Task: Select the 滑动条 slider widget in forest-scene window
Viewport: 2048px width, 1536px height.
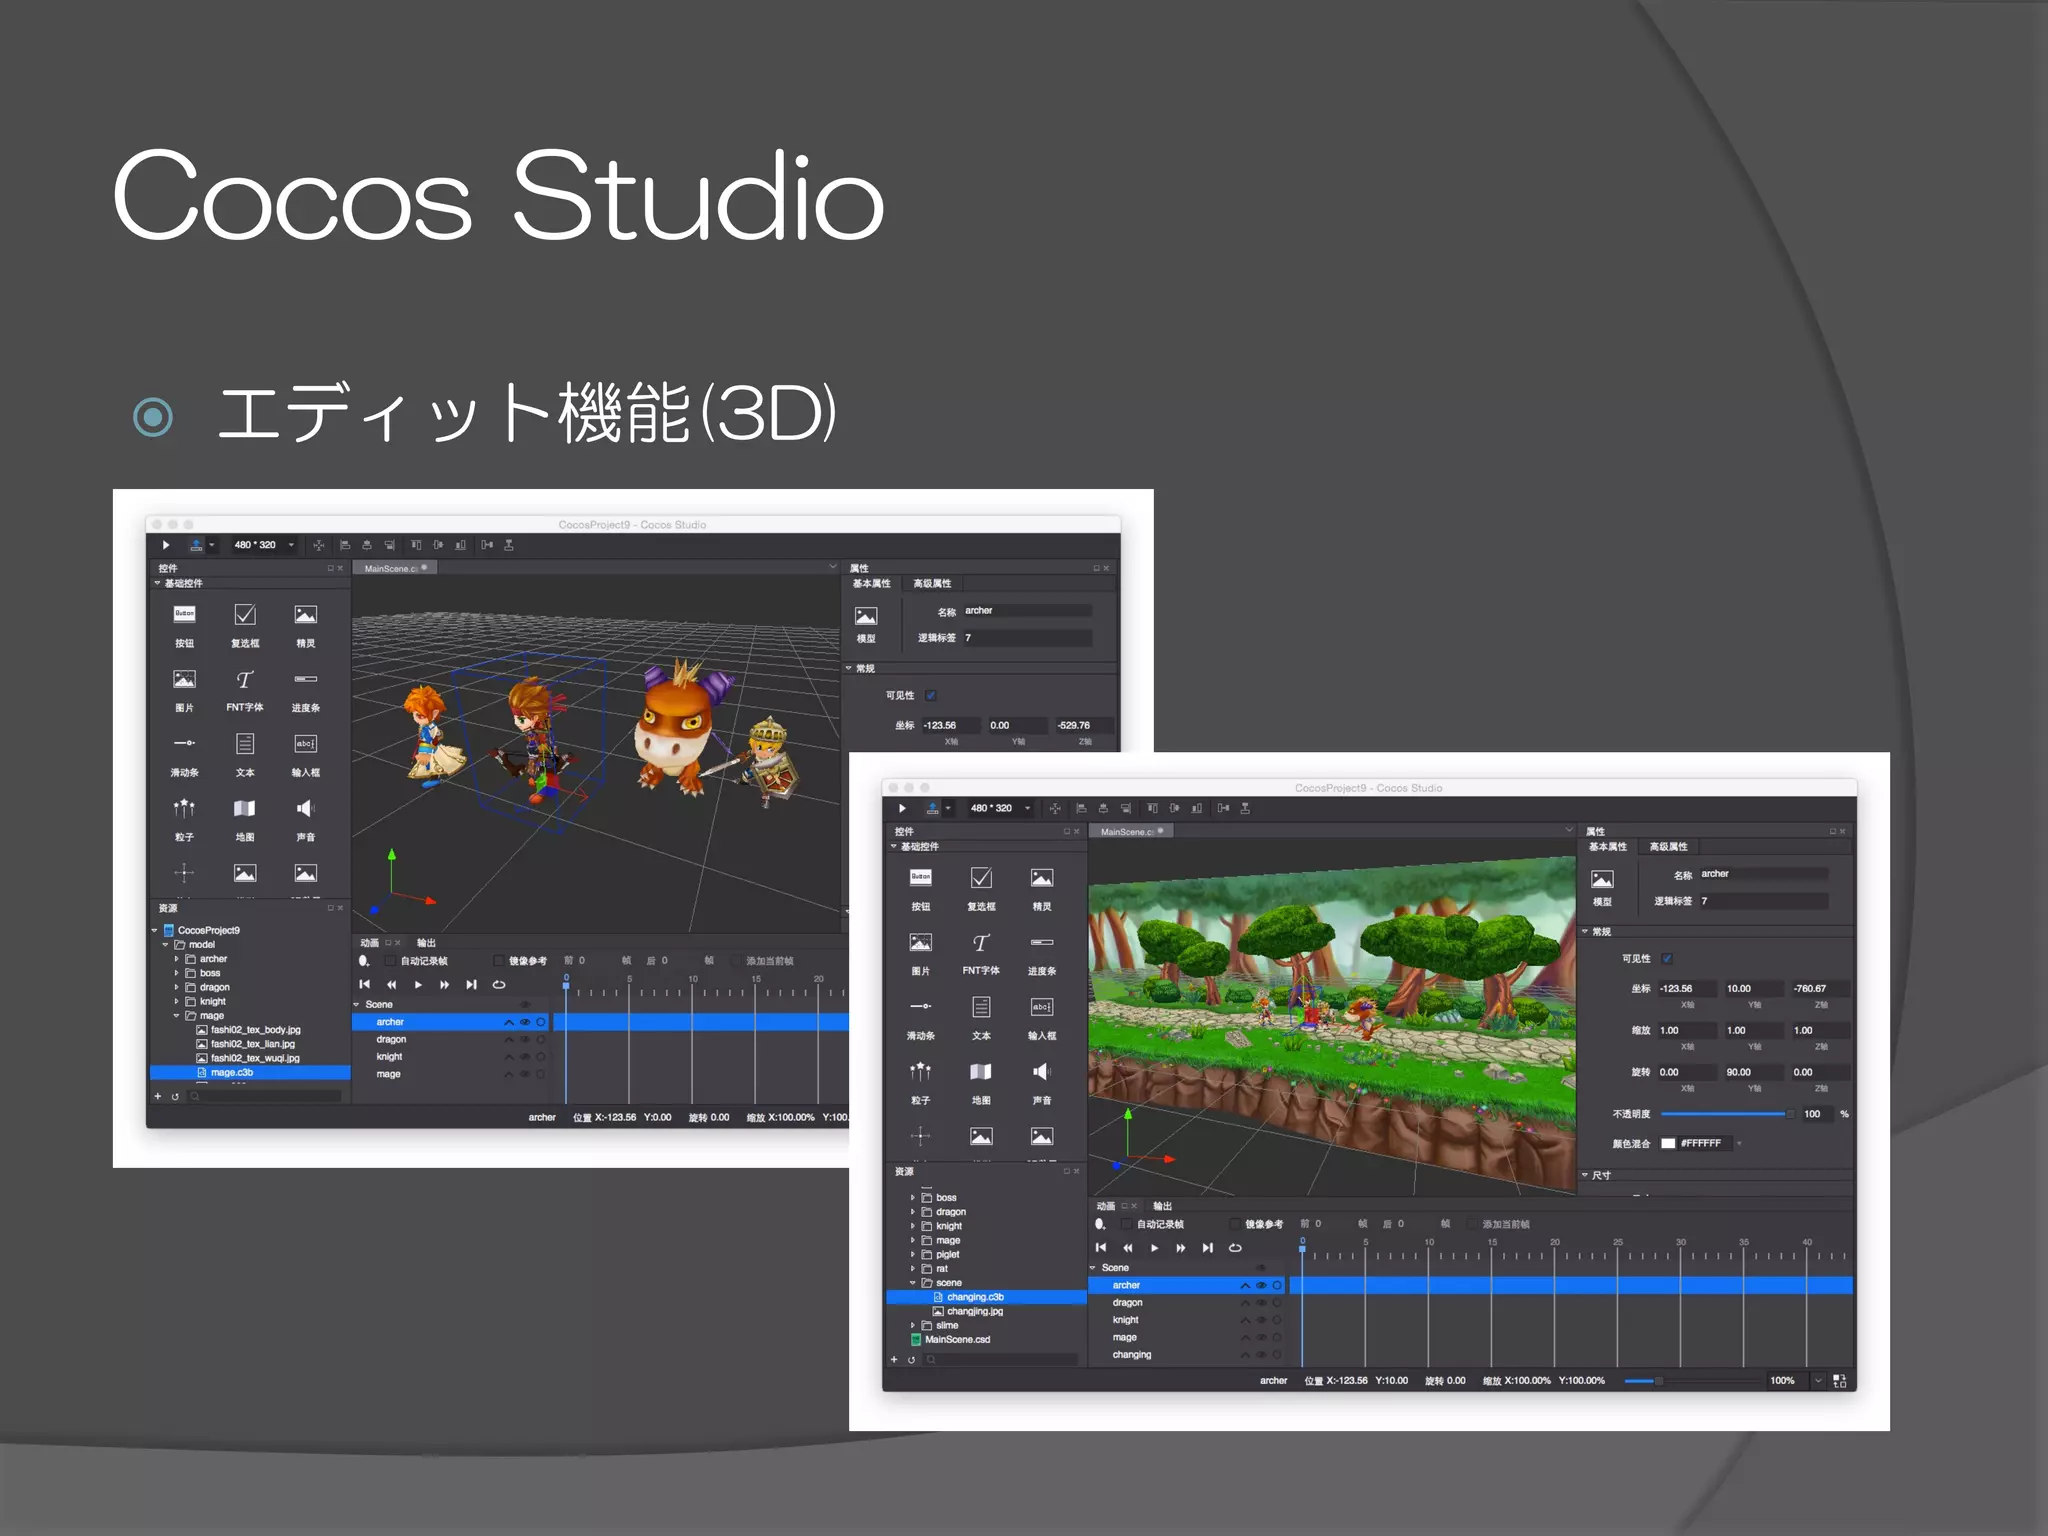Action: pos(920,1007)
